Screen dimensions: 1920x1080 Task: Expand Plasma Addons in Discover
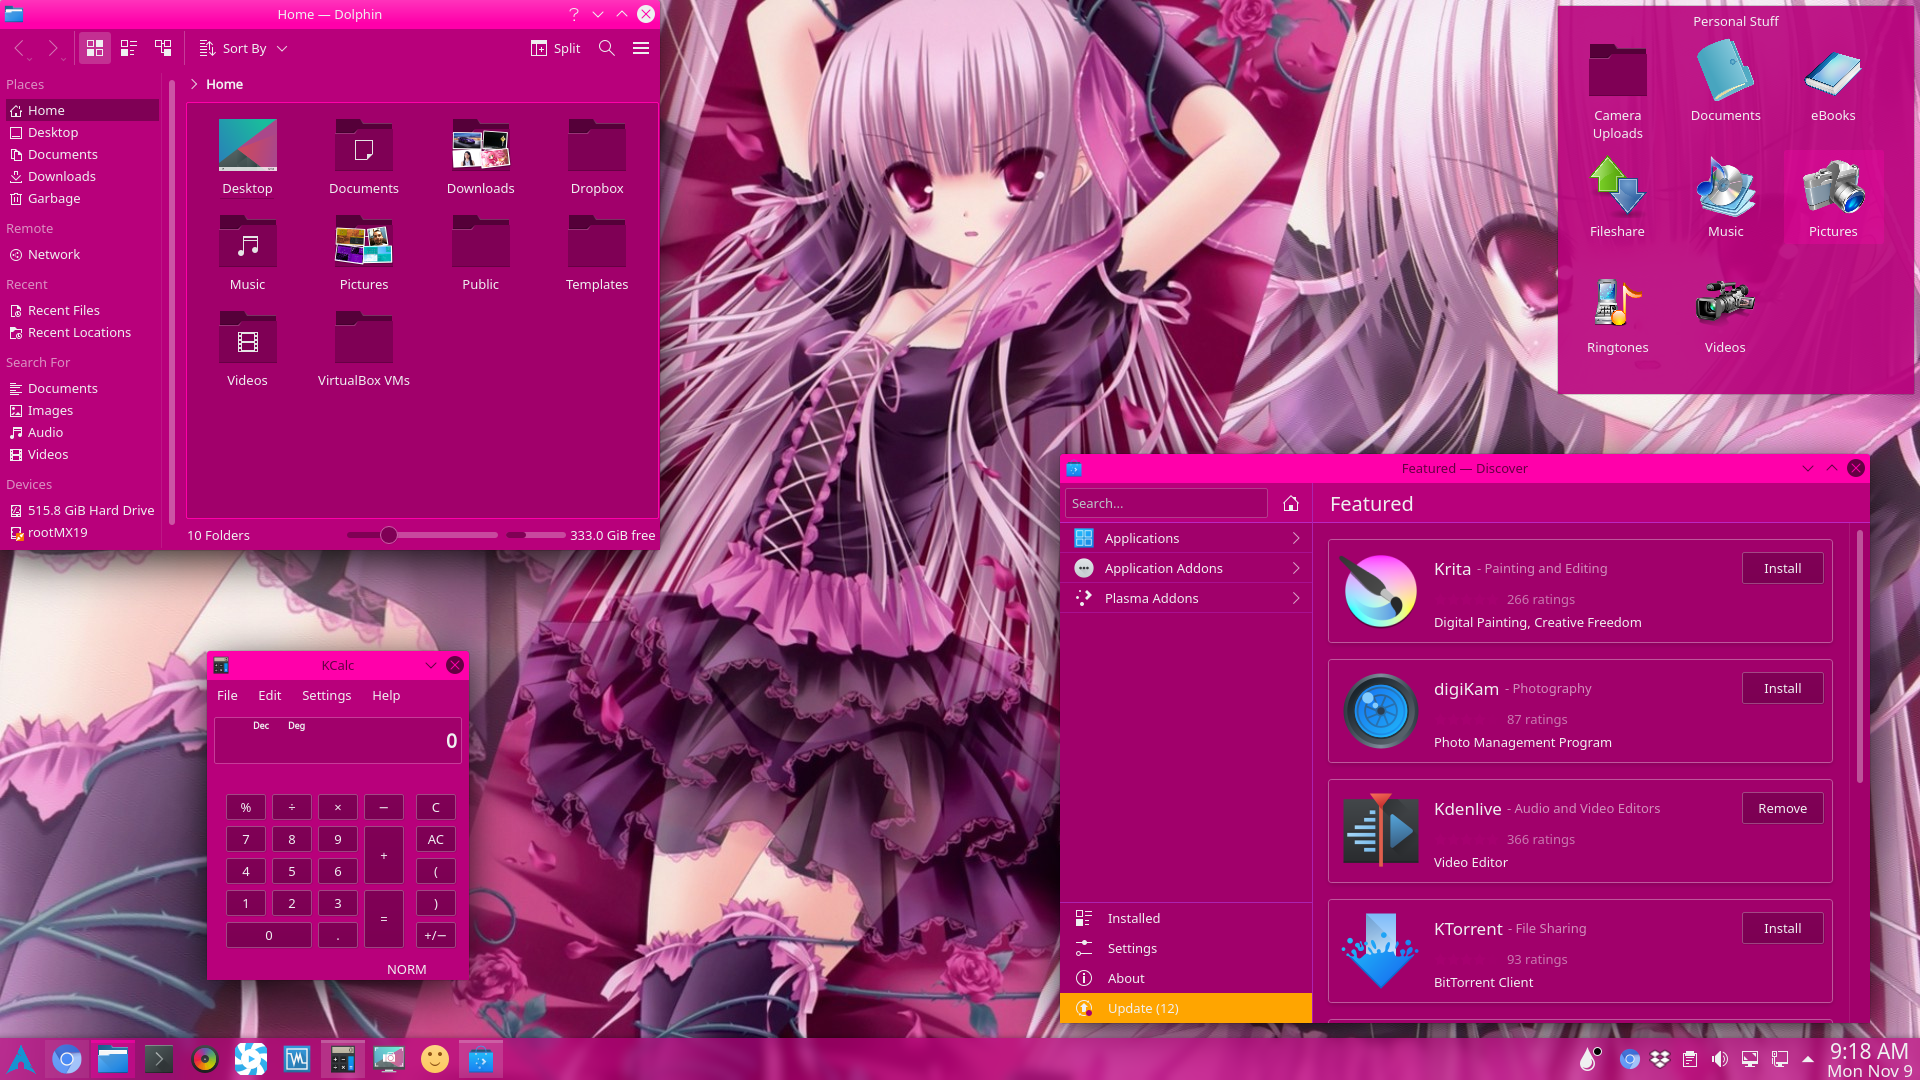coord(1187,598)
